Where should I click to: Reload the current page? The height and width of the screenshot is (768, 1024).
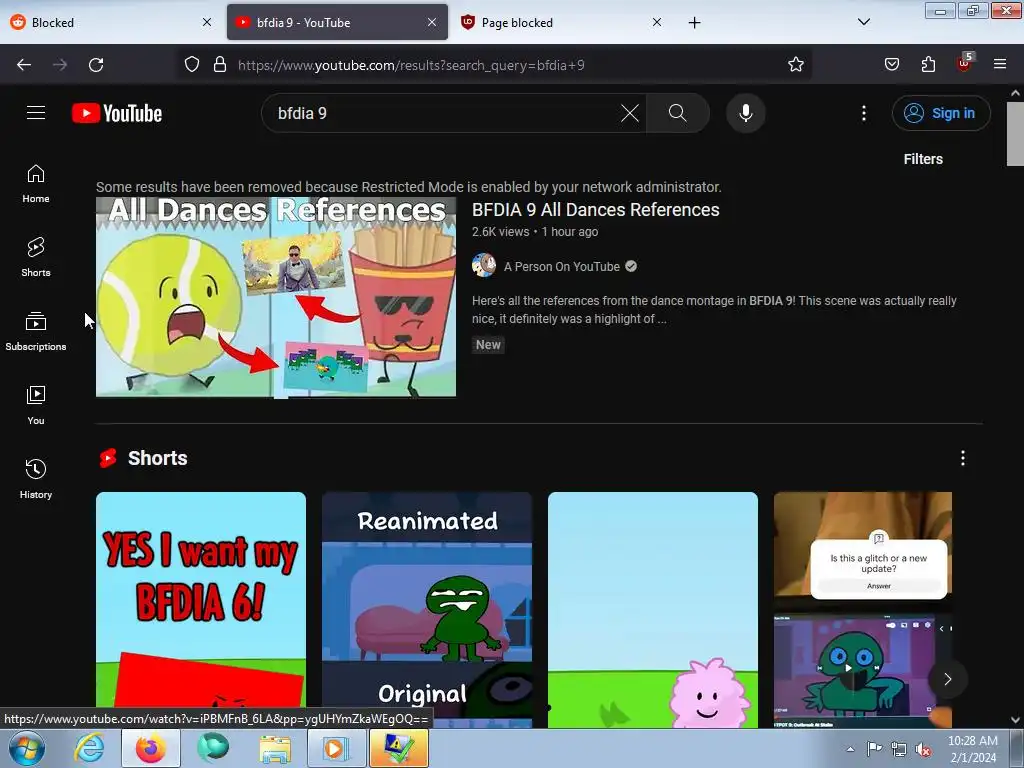coord(96,65)
